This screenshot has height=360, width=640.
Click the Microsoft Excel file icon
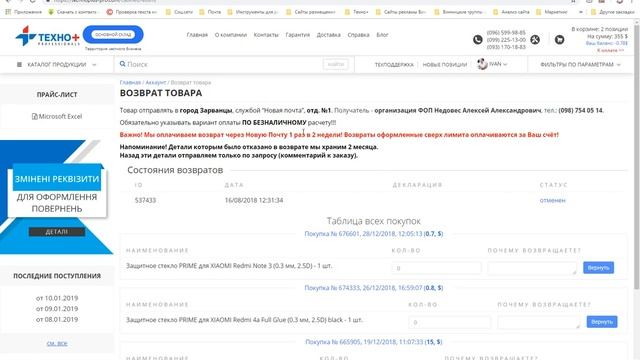(35, 116)
